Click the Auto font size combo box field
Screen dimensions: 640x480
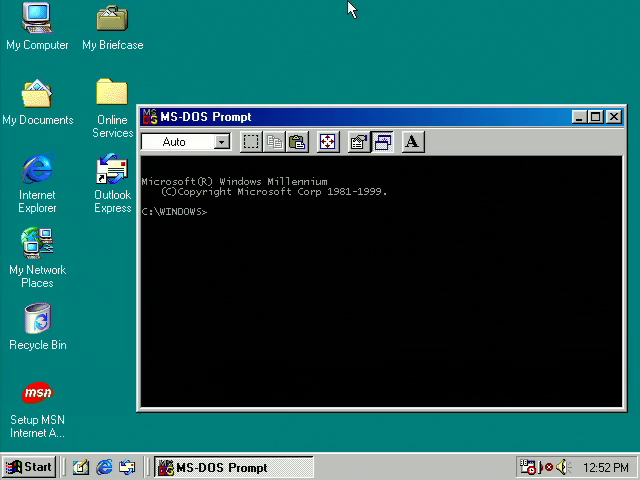pos(186,142)
